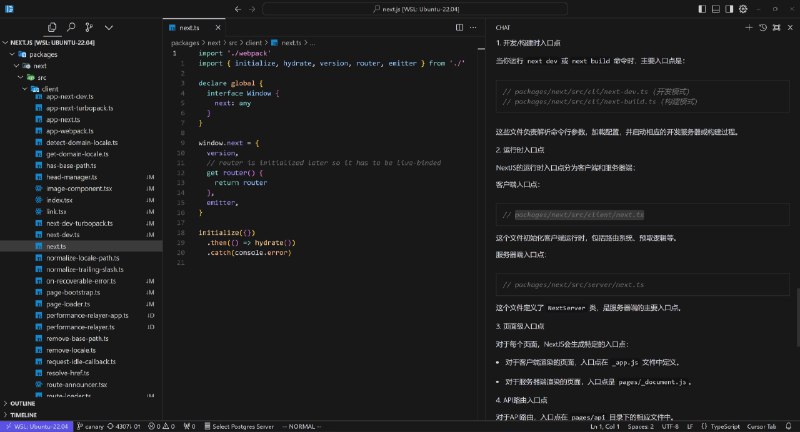The width and height of the screenshot is (800, 432).
Task: Select the next.ts editor tab
Action: pos(195,28)
